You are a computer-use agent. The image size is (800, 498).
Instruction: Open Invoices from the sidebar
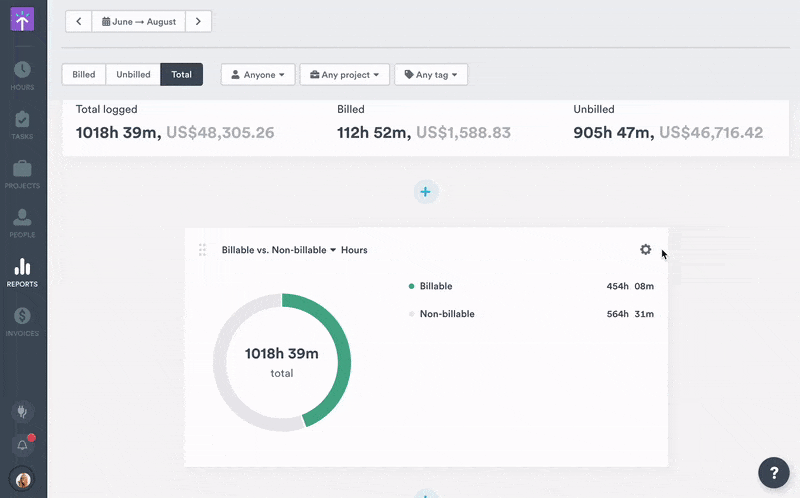pyautogui.click(x=22, y=320)
